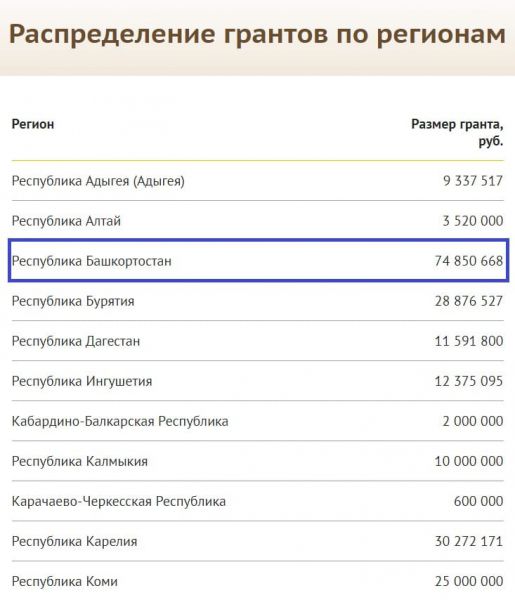Click the grant value 600 000
This screenshot has height=600, width=515.
(478, 501)
